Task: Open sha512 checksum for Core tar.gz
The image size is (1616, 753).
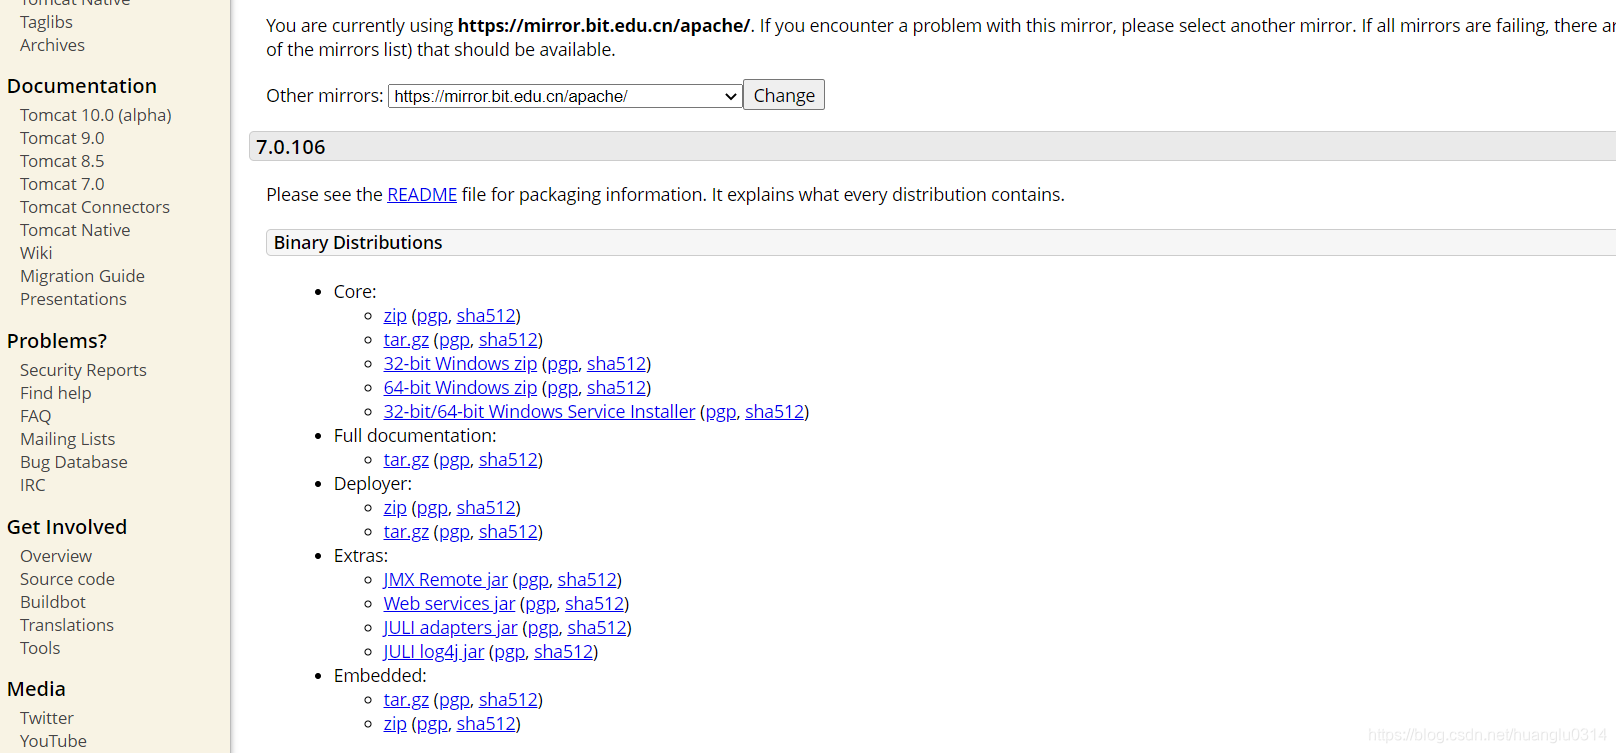Action: pyautogui.click(x=508, y=339)
